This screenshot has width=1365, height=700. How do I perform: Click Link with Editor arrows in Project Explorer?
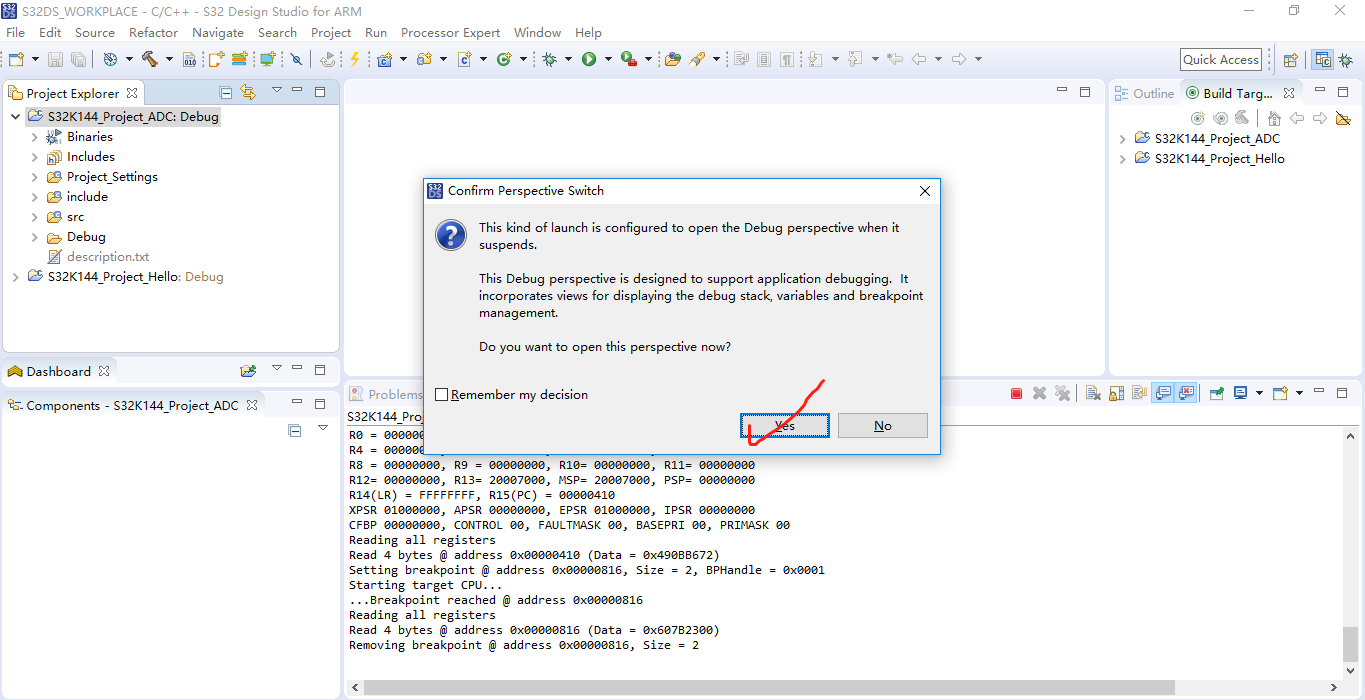click(248, 92)
